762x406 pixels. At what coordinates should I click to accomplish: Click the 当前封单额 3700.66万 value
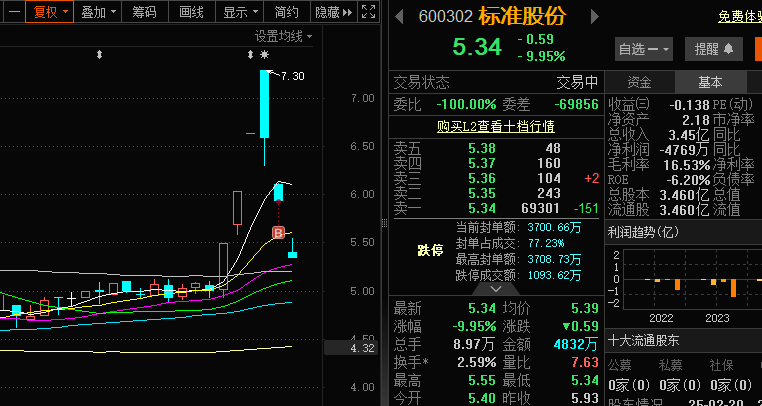click(554, 227)
